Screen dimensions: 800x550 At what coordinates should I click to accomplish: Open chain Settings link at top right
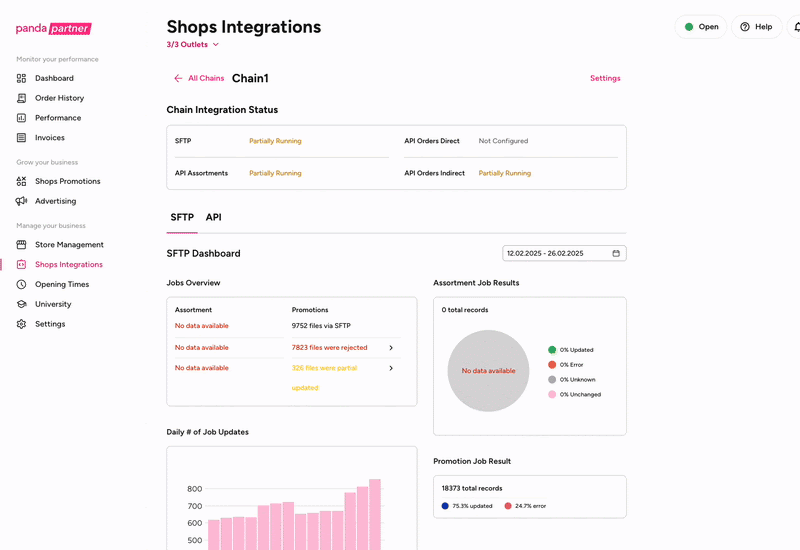pyautogui.click(x=605, y=78)
